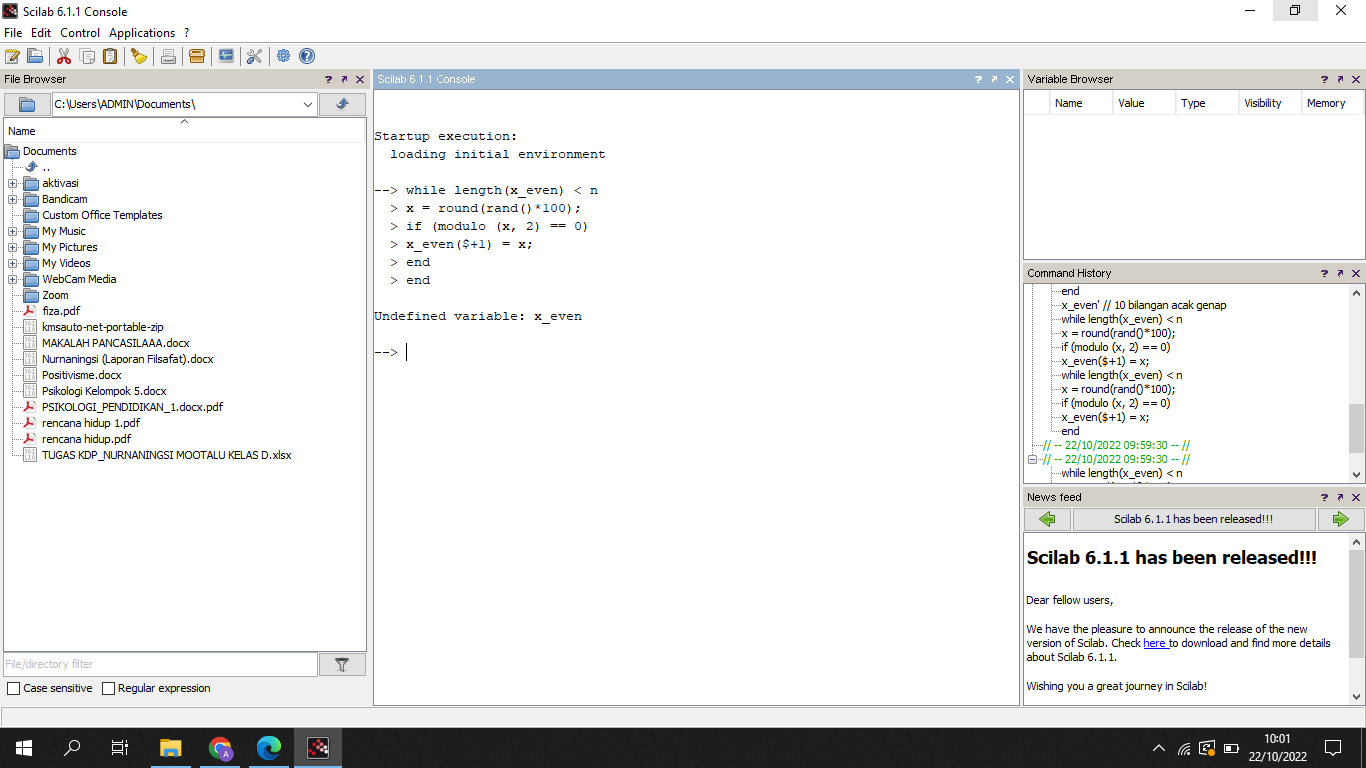Open Google Chrome from taskbar
The image size is (1366, 768).
(221, 748)
